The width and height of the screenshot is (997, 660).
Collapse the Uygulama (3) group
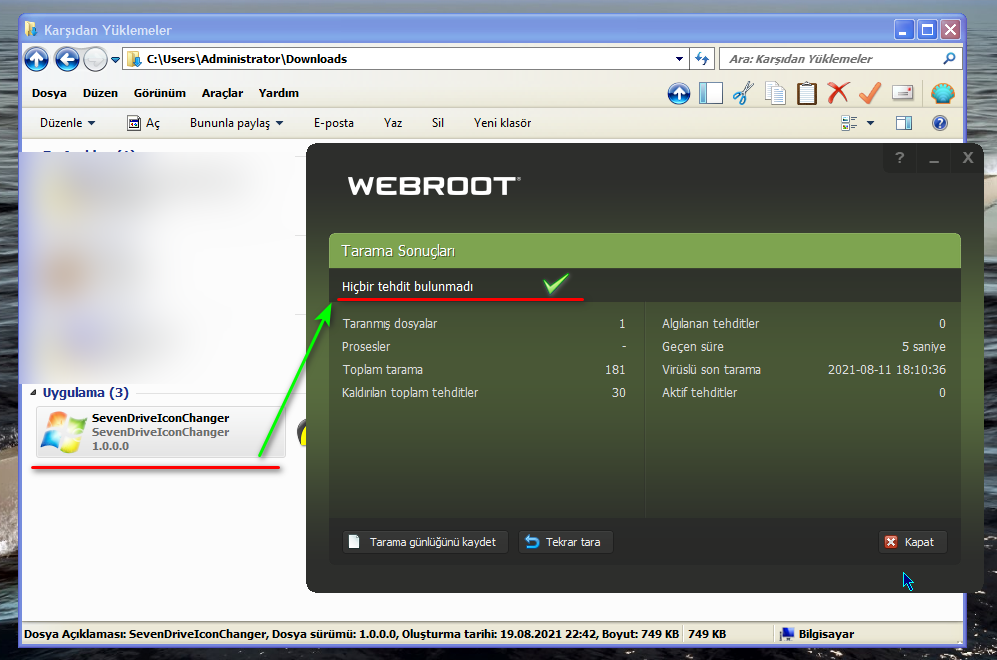(x=33, y=393)
